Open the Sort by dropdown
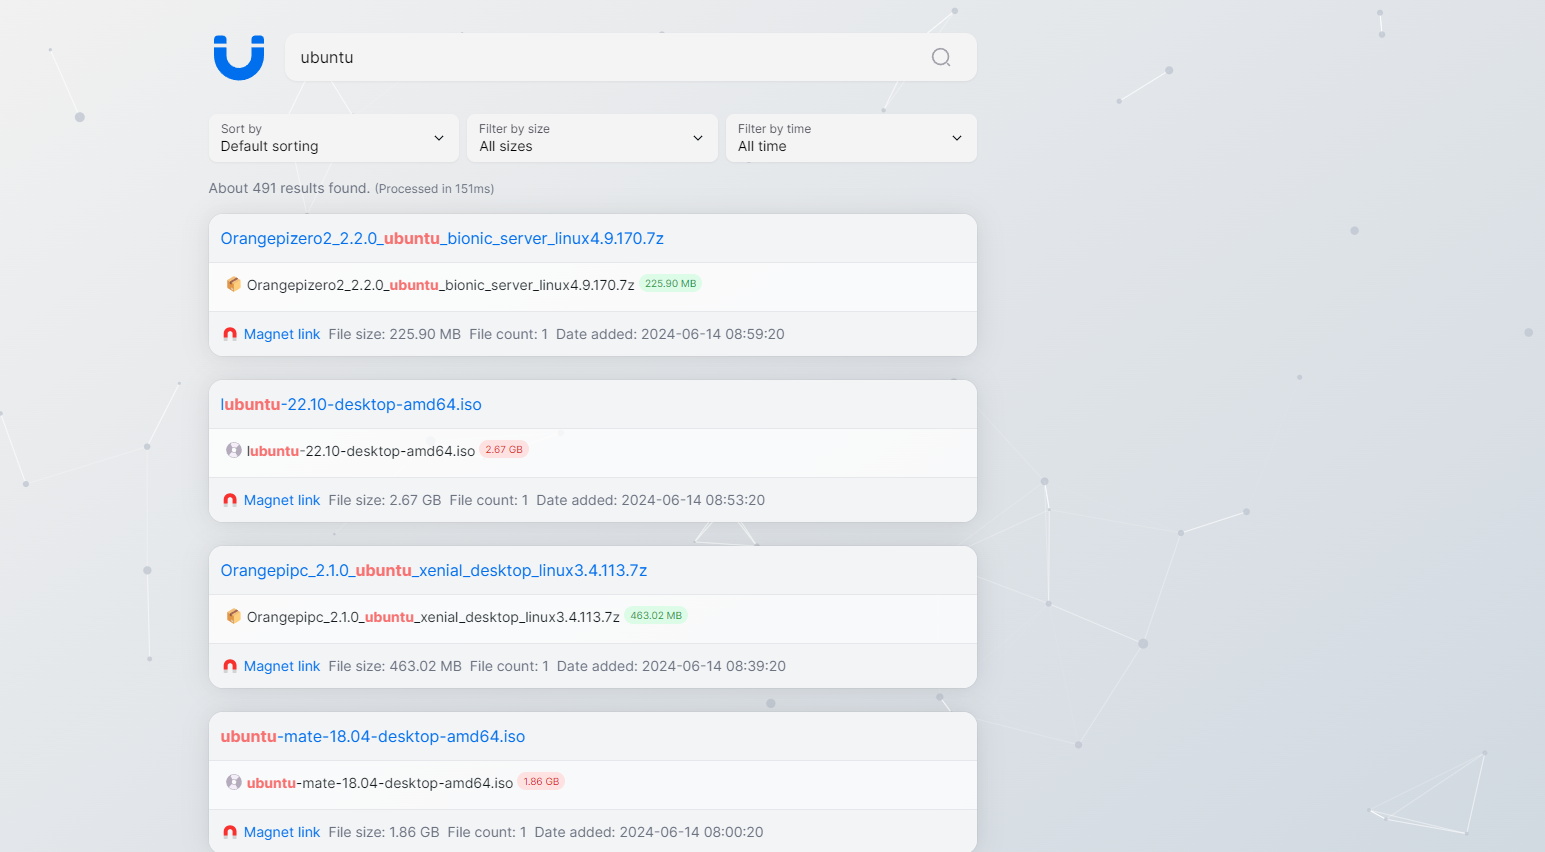 [x=333, y=138]
